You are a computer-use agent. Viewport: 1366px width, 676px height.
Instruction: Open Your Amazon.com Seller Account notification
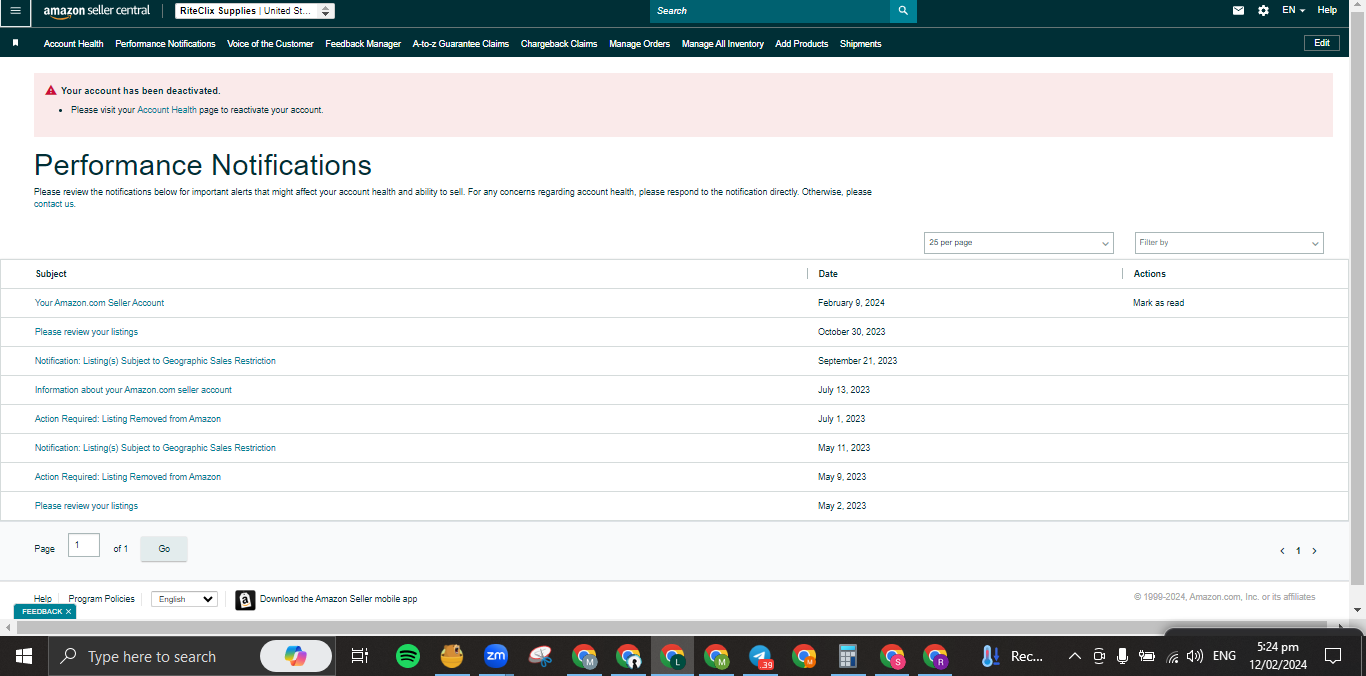tap(100, 303)
